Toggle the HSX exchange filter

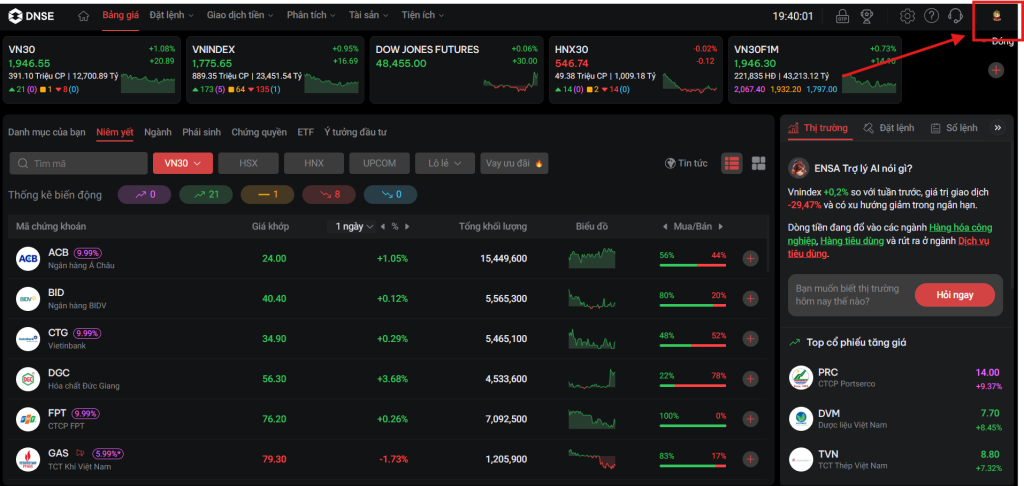[248, 163]
